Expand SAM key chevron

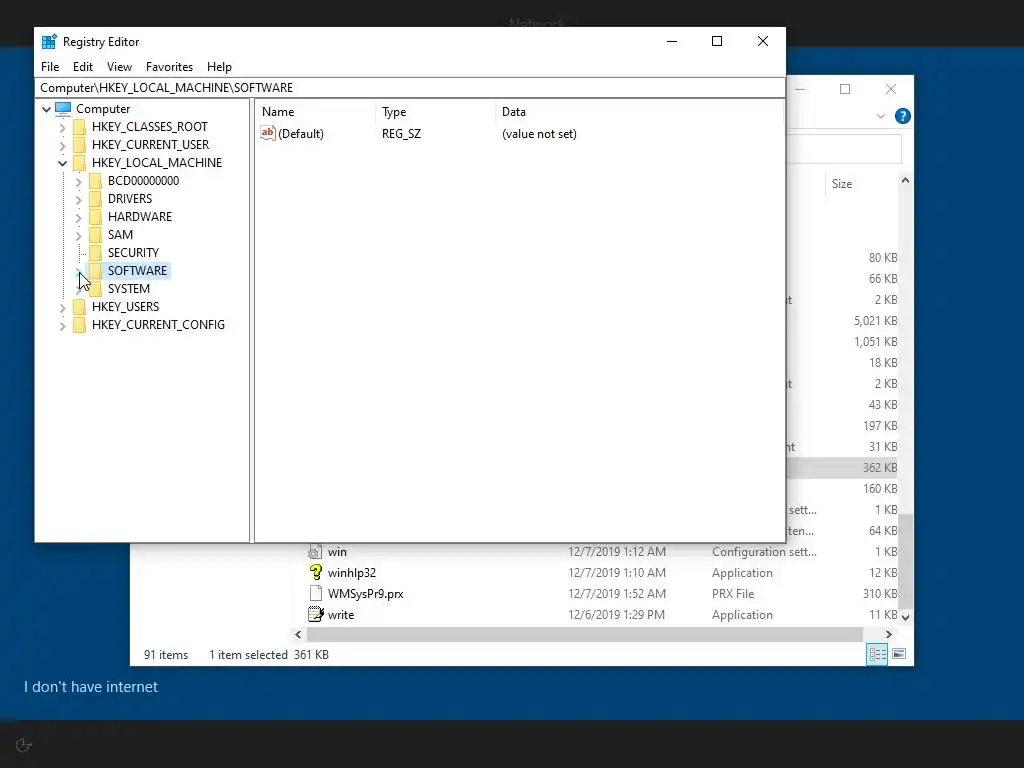click(78, 235)
